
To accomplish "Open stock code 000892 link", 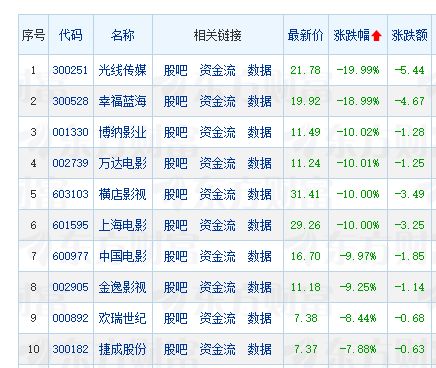I will (x=70, y=318).
